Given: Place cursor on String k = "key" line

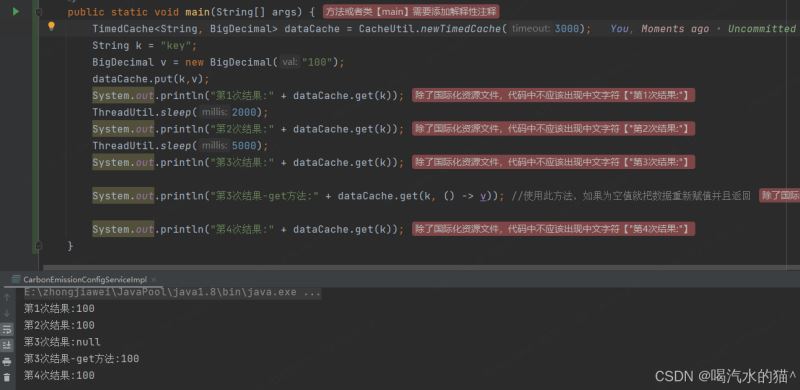Looking at the screenshot, I should click(144, 45).
